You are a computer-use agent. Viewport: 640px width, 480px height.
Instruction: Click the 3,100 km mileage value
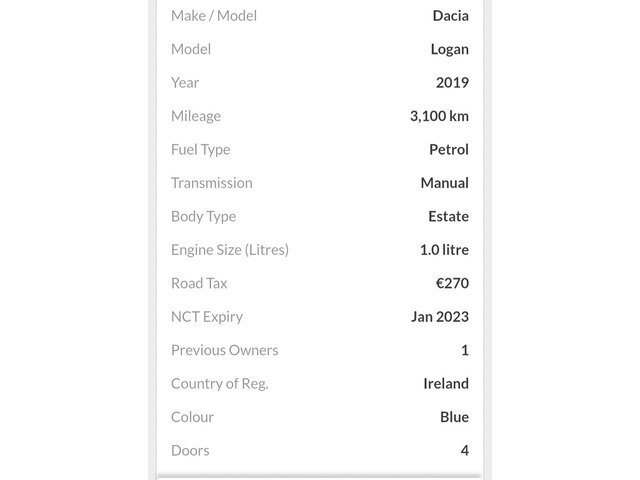(x=439, y=116)
